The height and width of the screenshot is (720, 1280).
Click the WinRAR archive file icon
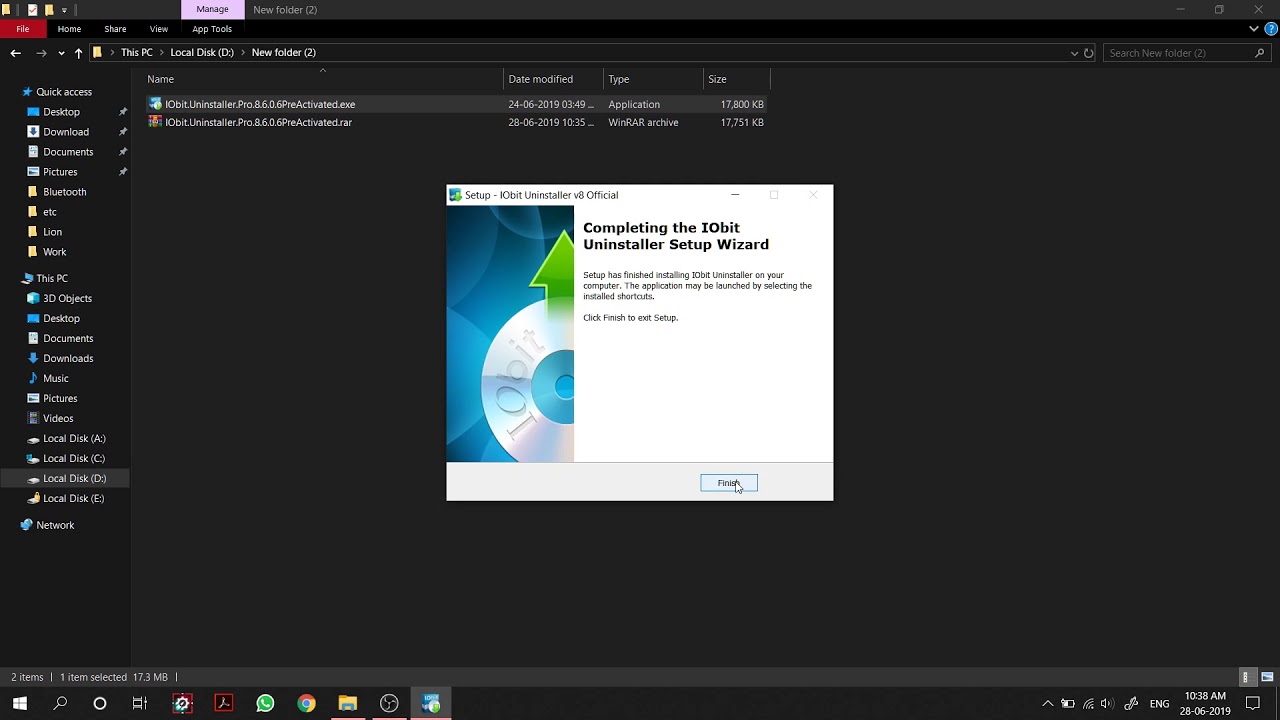[155, 122]
